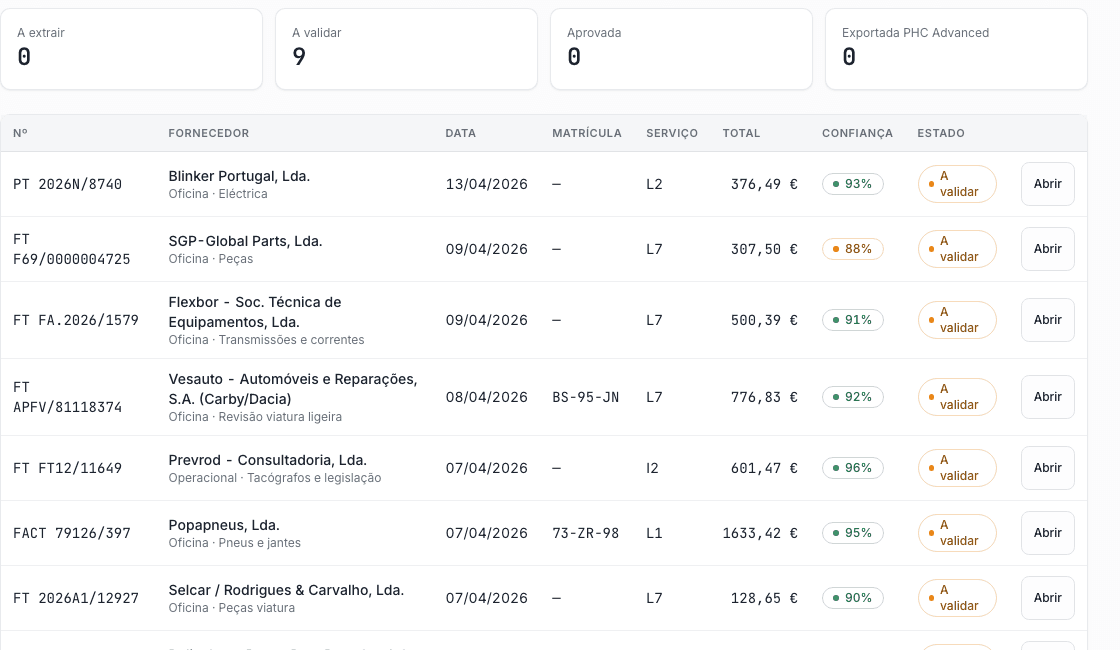Click the SERVIÇO column header

click(x=672, y=133)
